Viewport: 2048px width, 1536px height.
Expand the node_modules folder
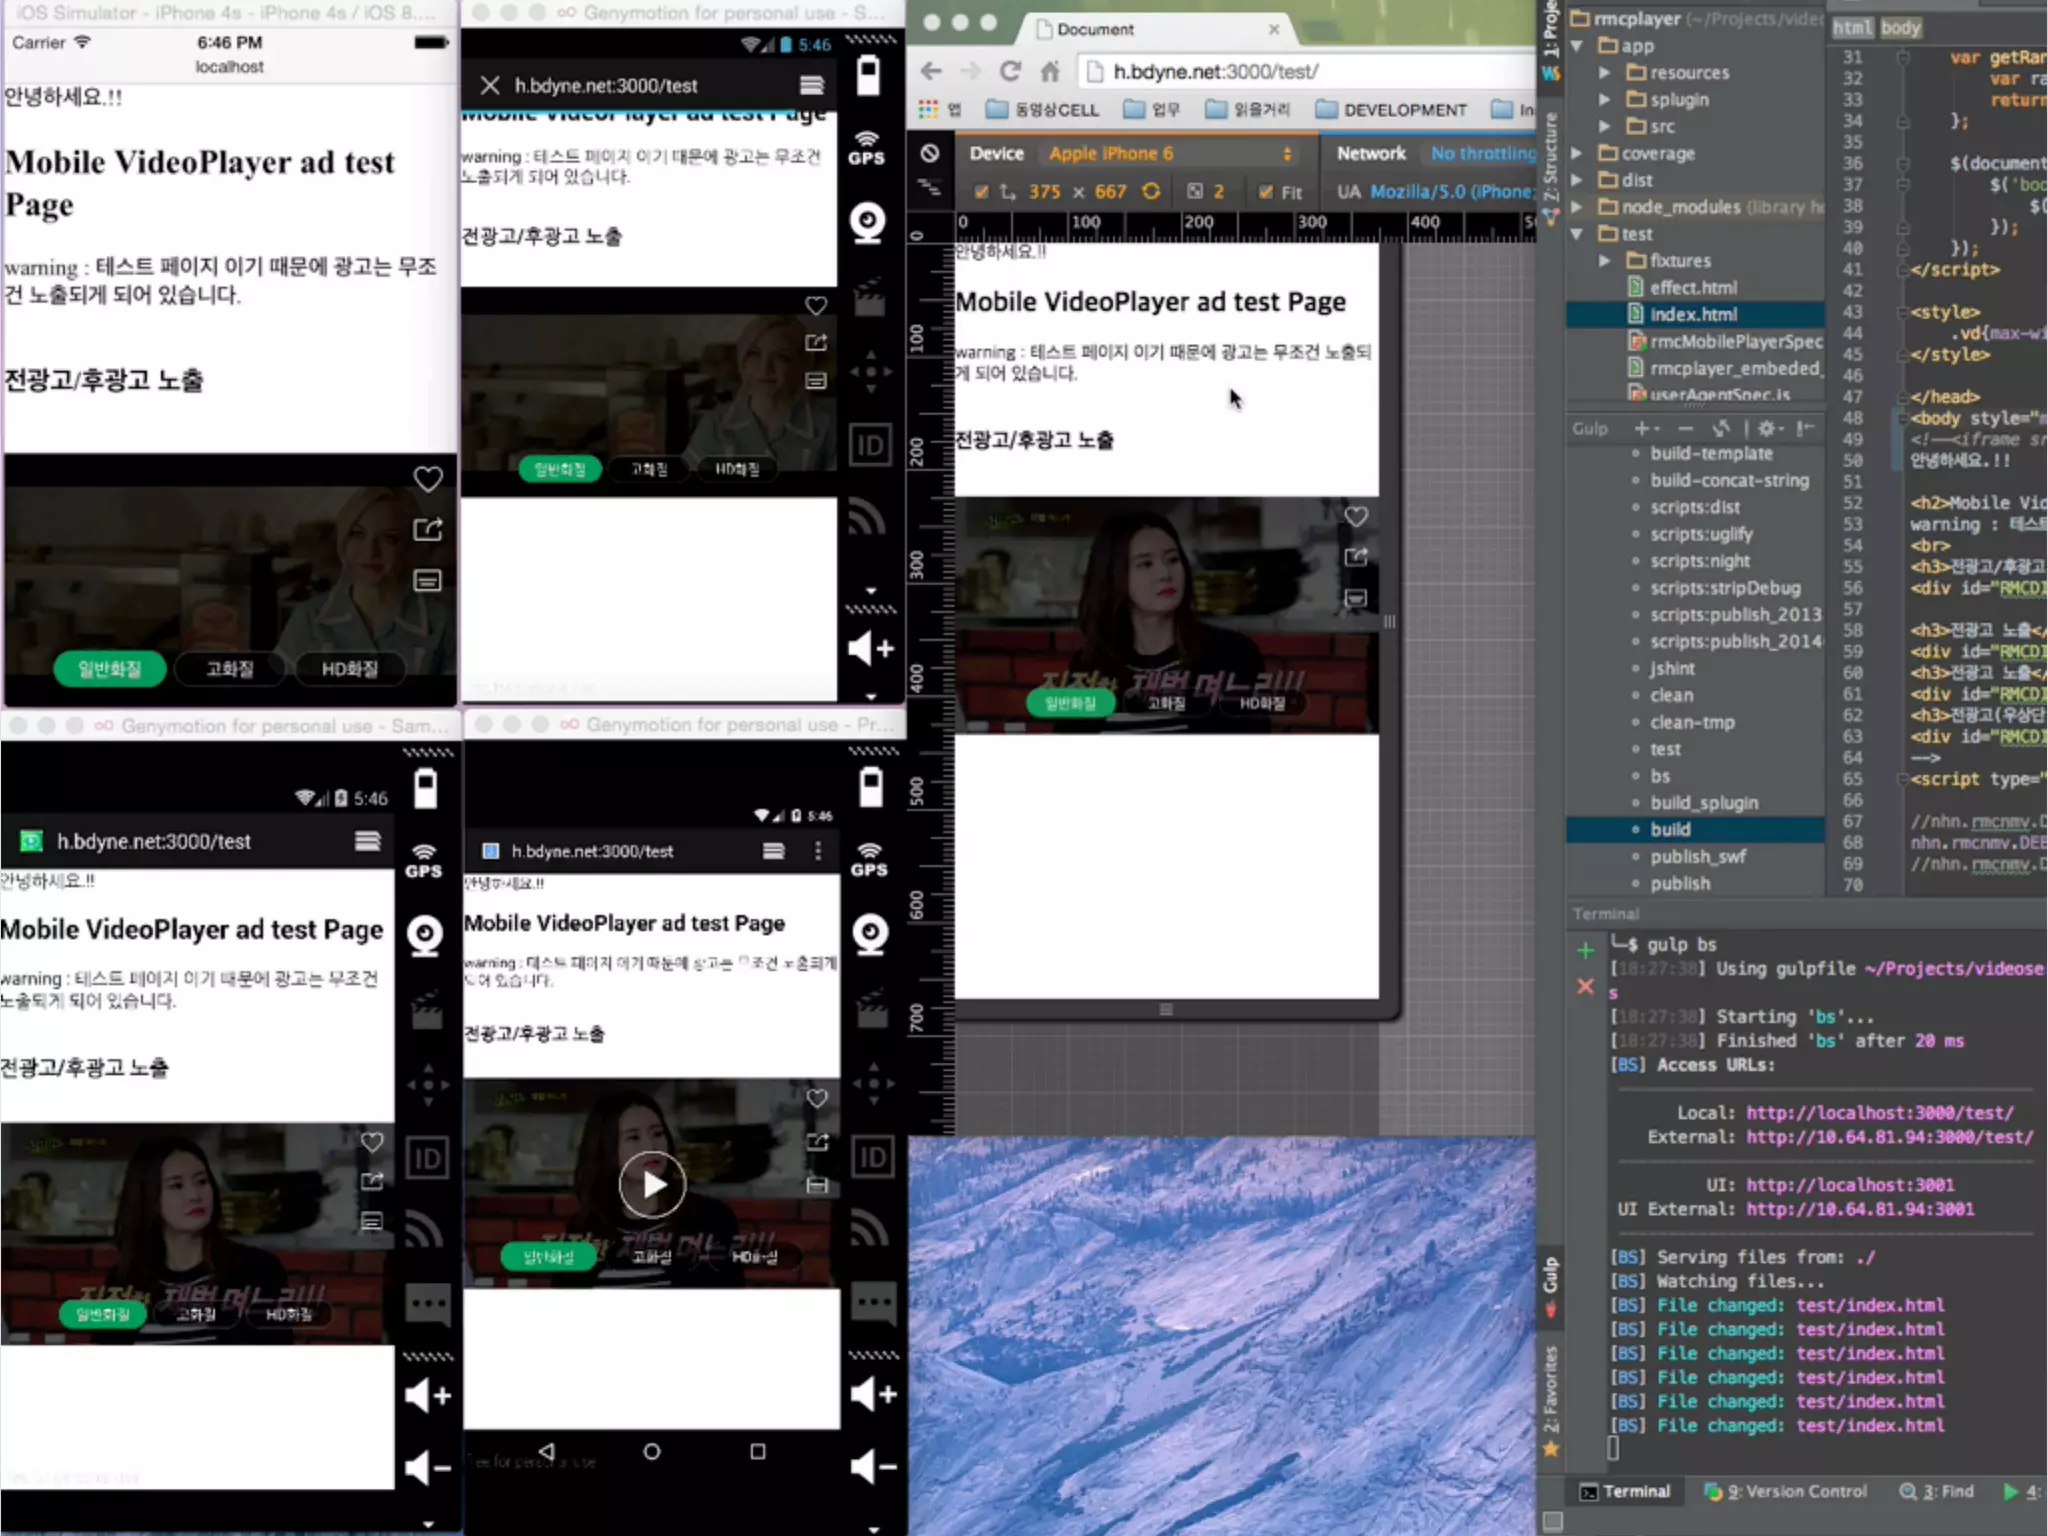pos(1577,207)
